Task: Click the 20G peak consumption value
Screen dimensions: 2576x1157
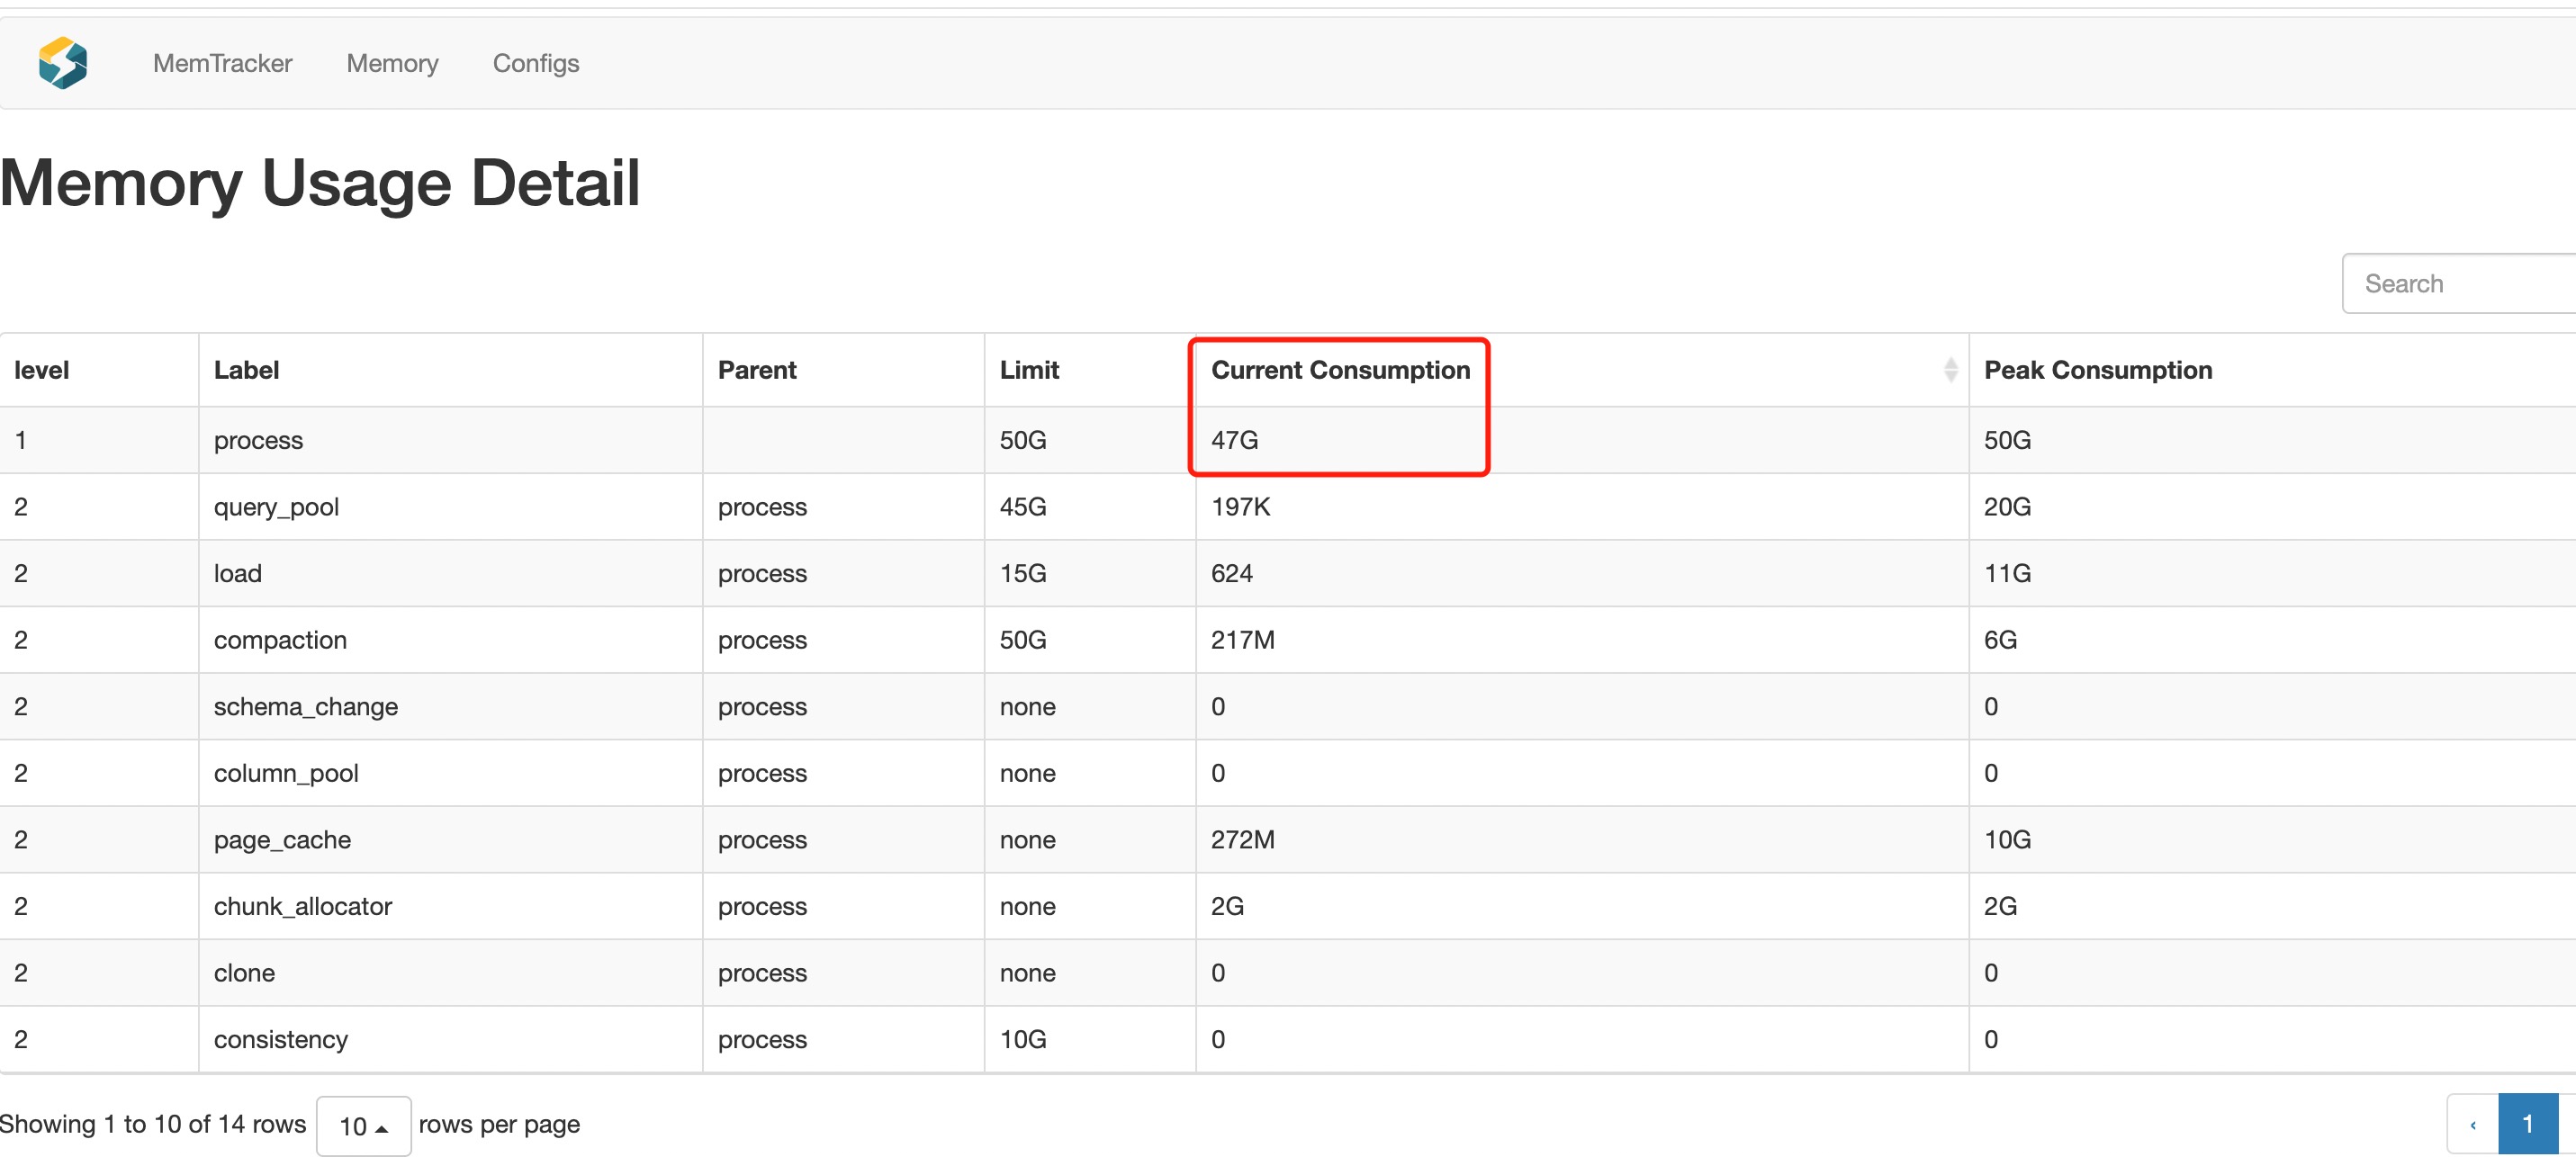Action: (x=2007, y=507)
